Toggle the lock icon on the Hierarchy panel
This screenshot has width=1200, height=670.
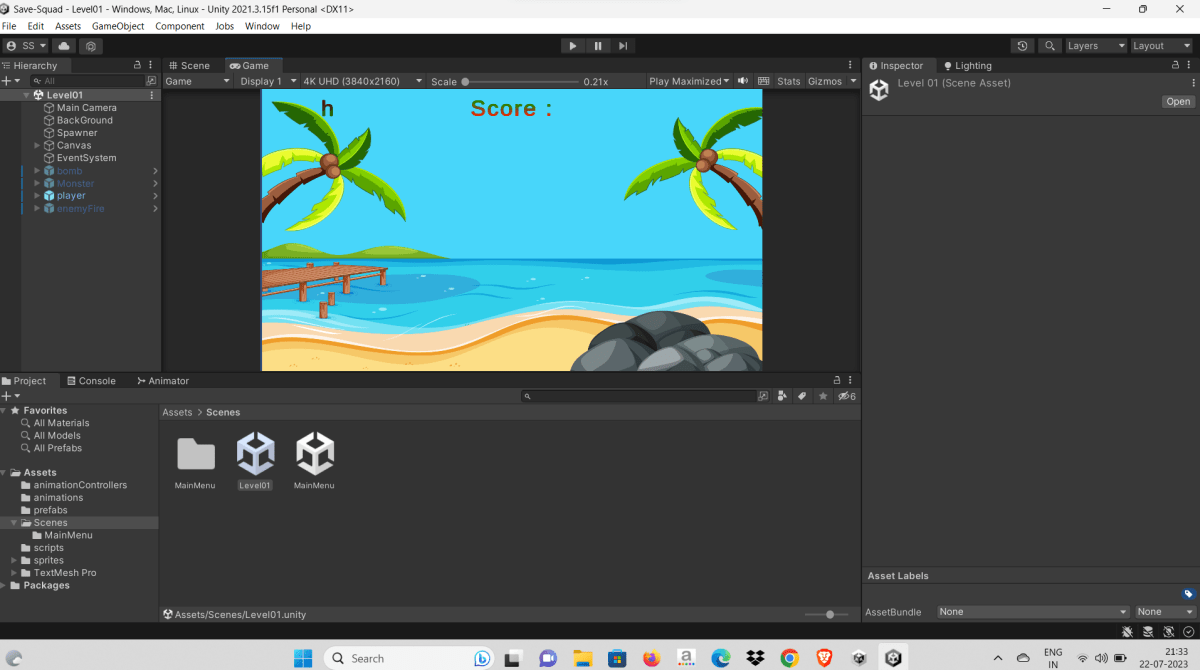click(137, 64)
